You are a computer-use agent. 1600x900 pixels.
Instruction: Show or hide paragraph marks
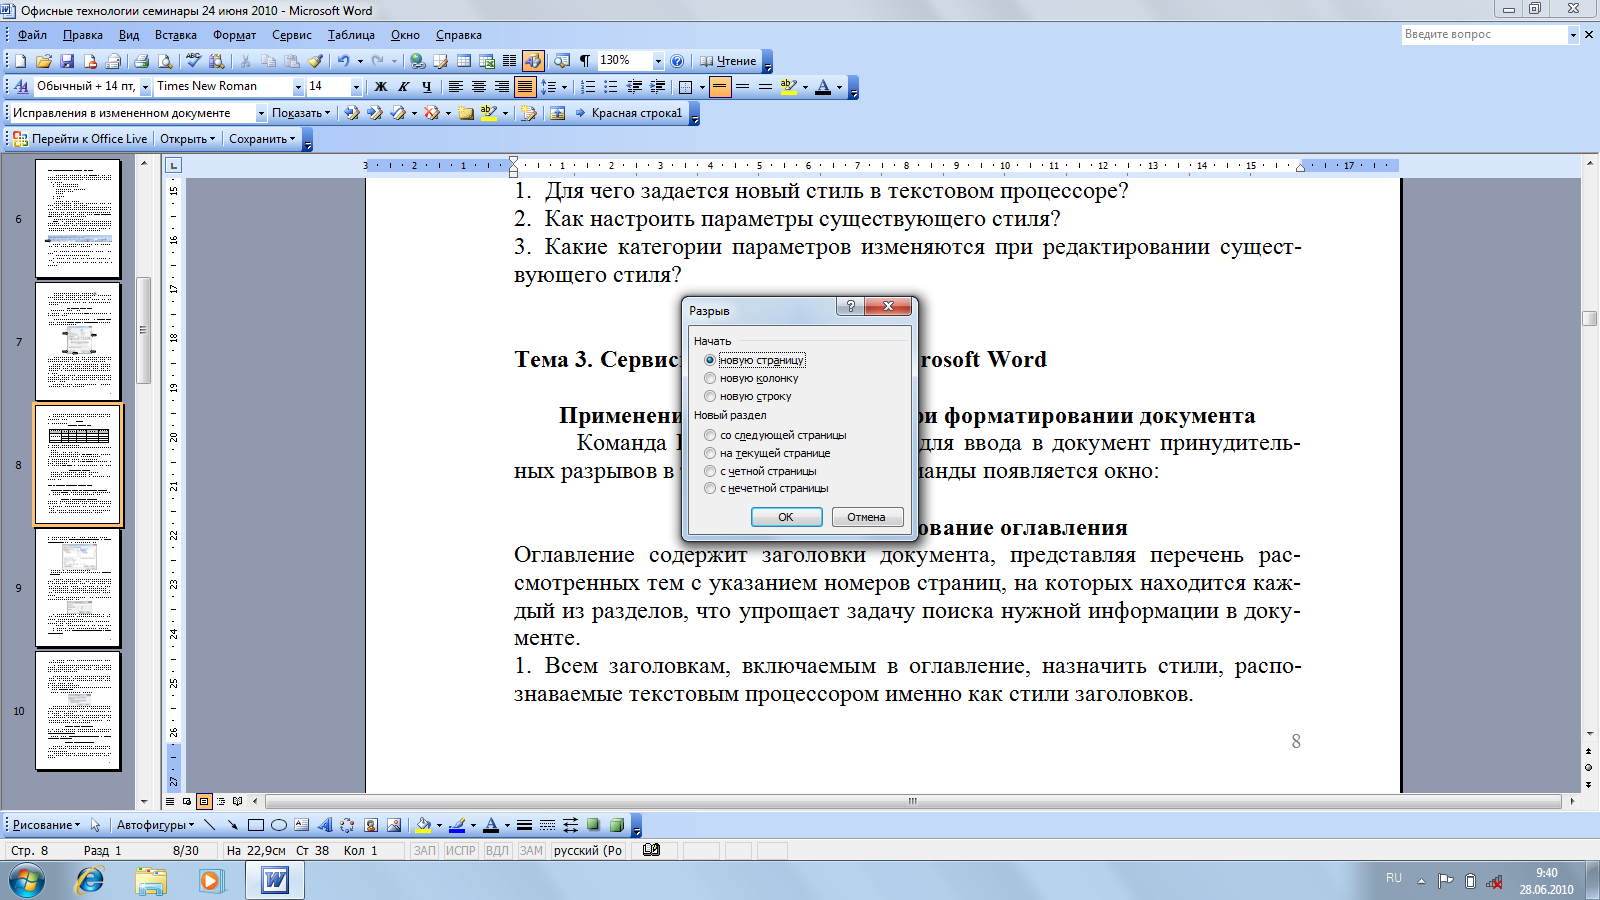tap(585, 61)
